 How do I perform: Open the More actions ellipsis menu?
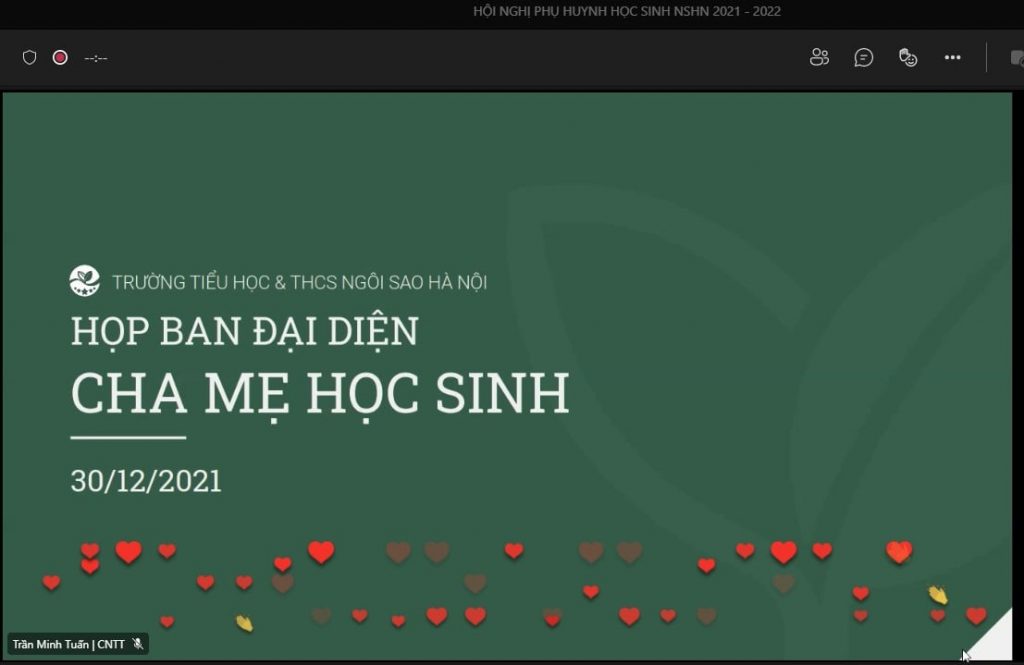(952, 57)
